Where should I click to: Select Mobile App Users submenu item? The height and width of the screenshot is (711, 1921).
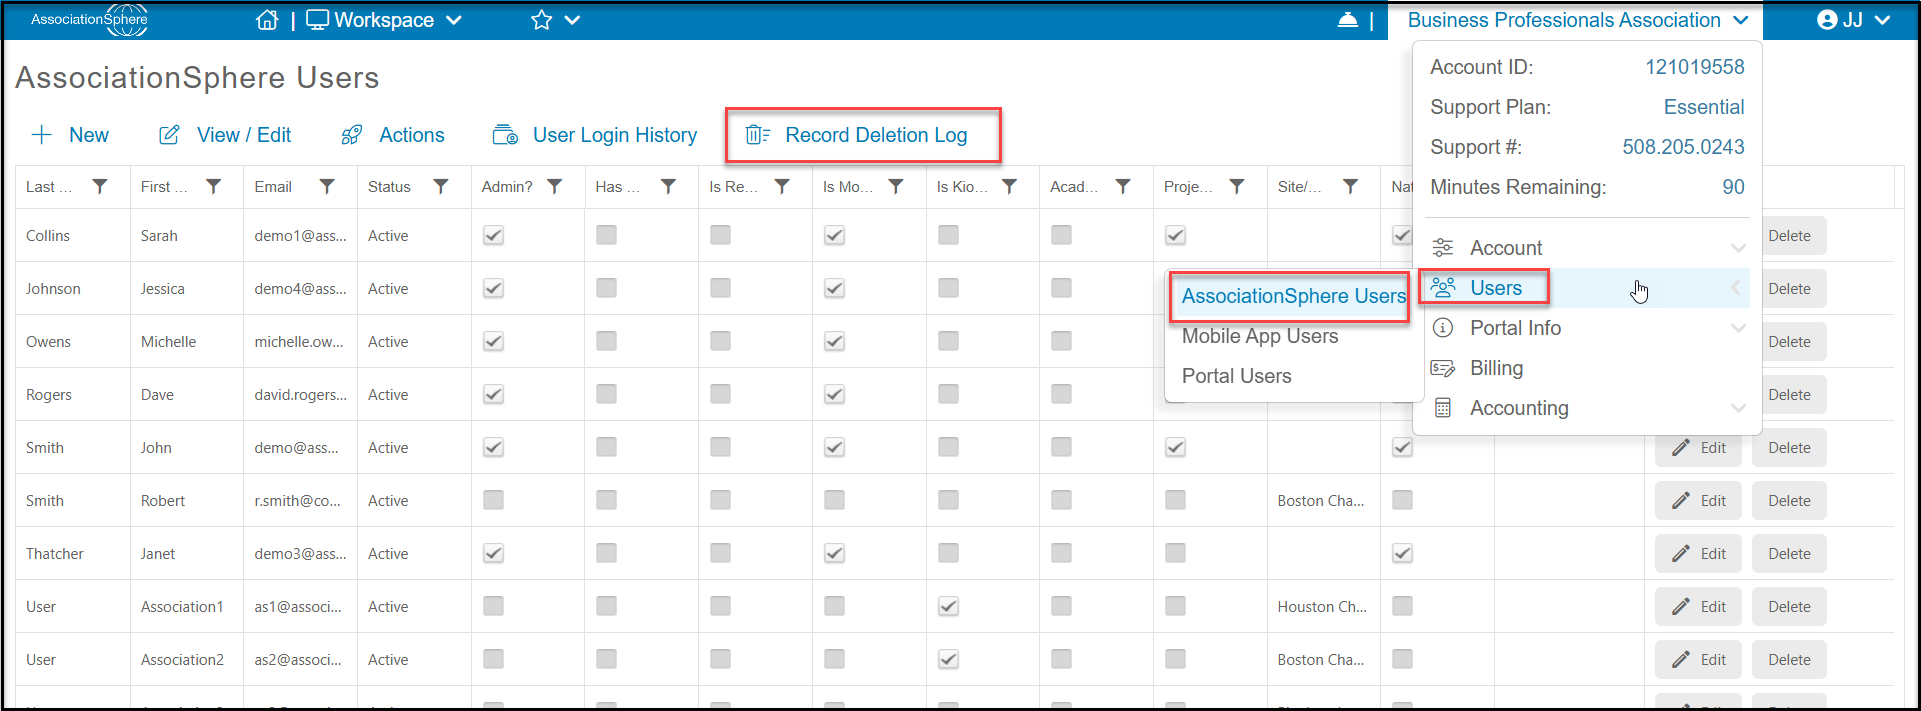click(1260, 336)
